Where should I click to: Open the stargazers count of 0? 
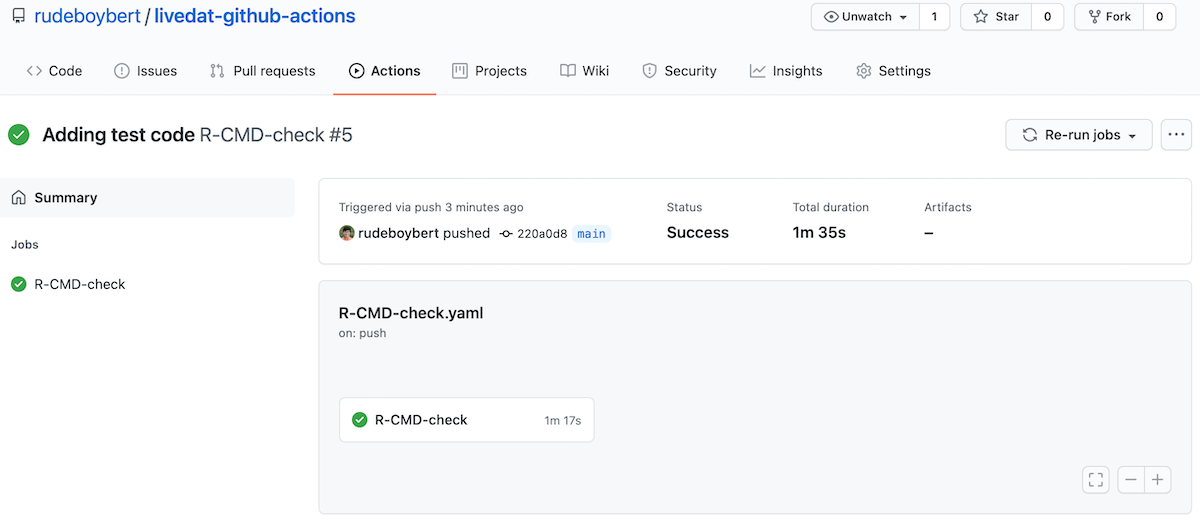(x=1047, y=17)
